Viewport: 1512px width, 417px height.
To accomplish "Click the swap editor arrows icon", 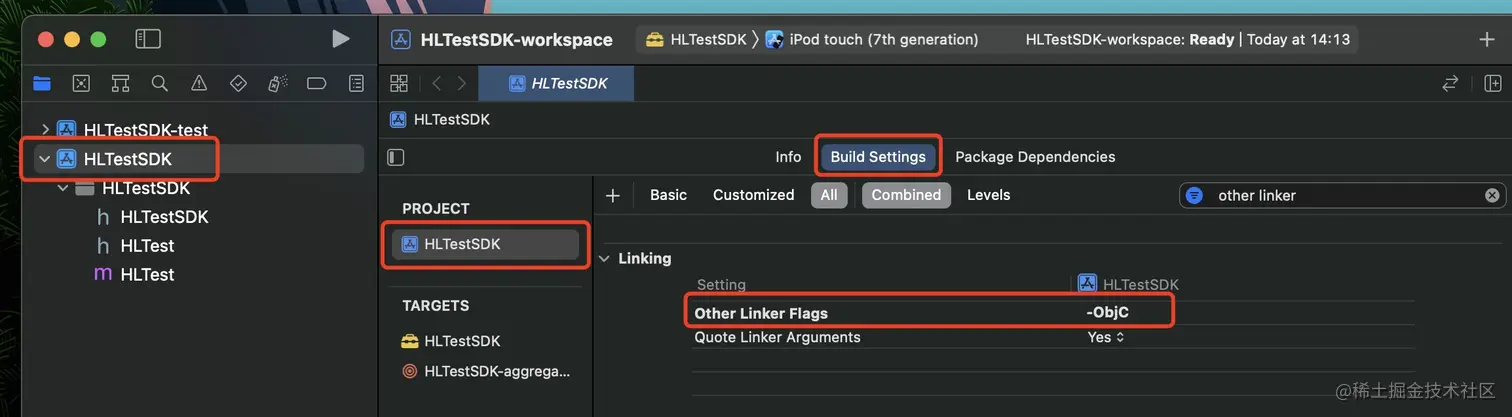I will pos(1450,83).
